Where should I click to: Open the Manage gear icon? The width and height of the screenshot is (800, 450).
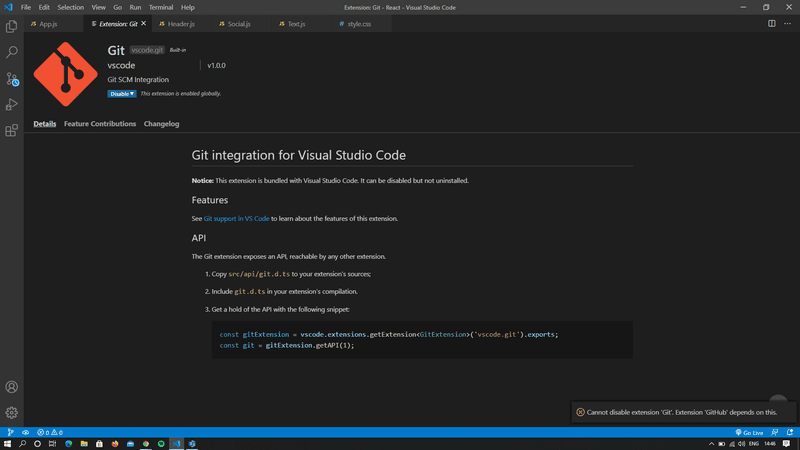(x=12, y=412)
